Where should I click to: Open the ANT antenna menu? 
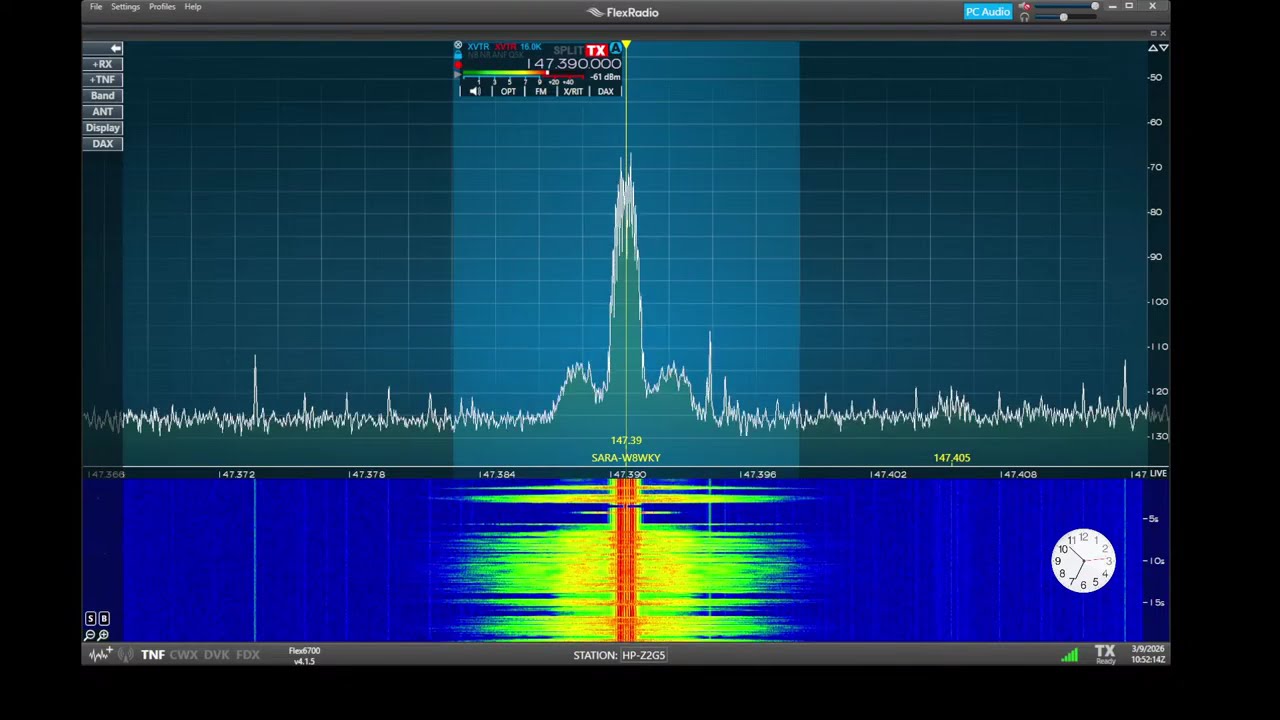coord(102,112)
